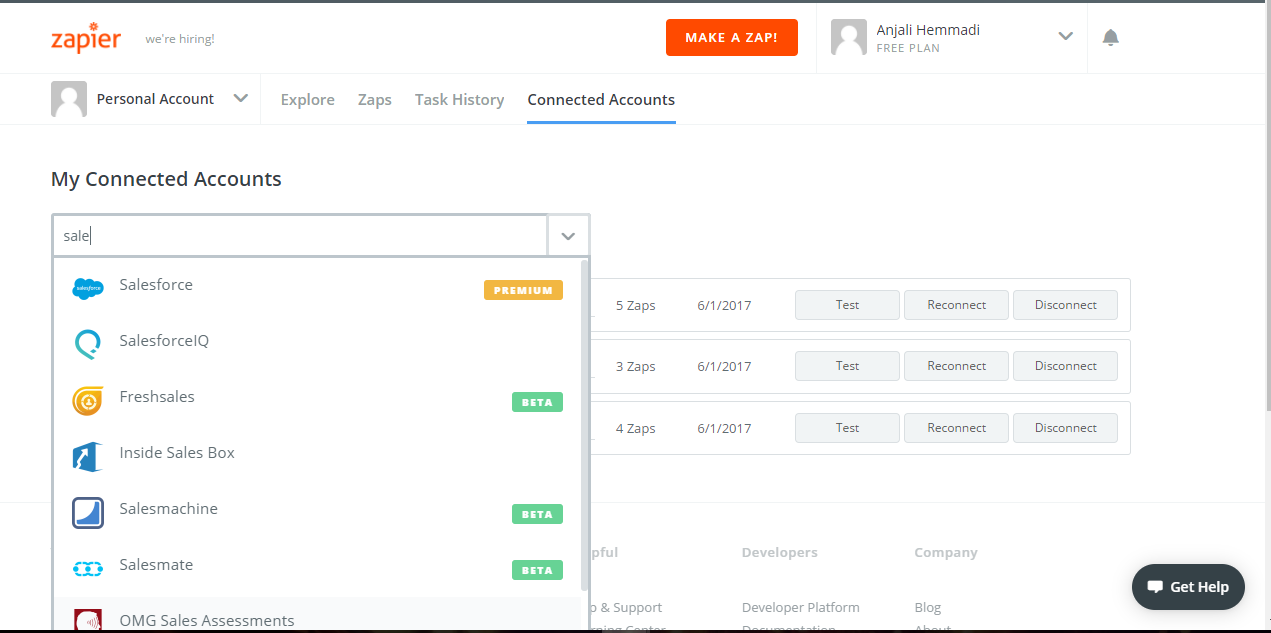This screenshot has width=1271, height=633.
Task: Click the 6/1/2017 date beside 5 Zaps
Action: coord(724,305)
